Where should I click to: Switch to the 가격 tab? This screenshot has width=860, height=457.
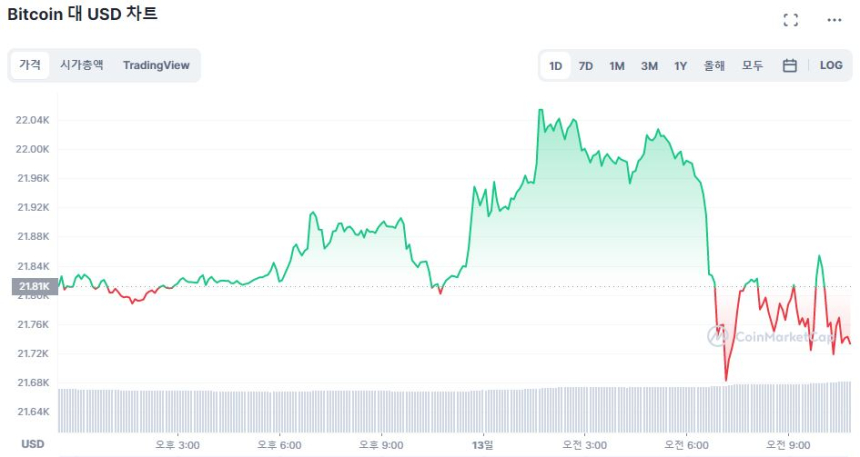pyautogui.click(x=30, y=65)
